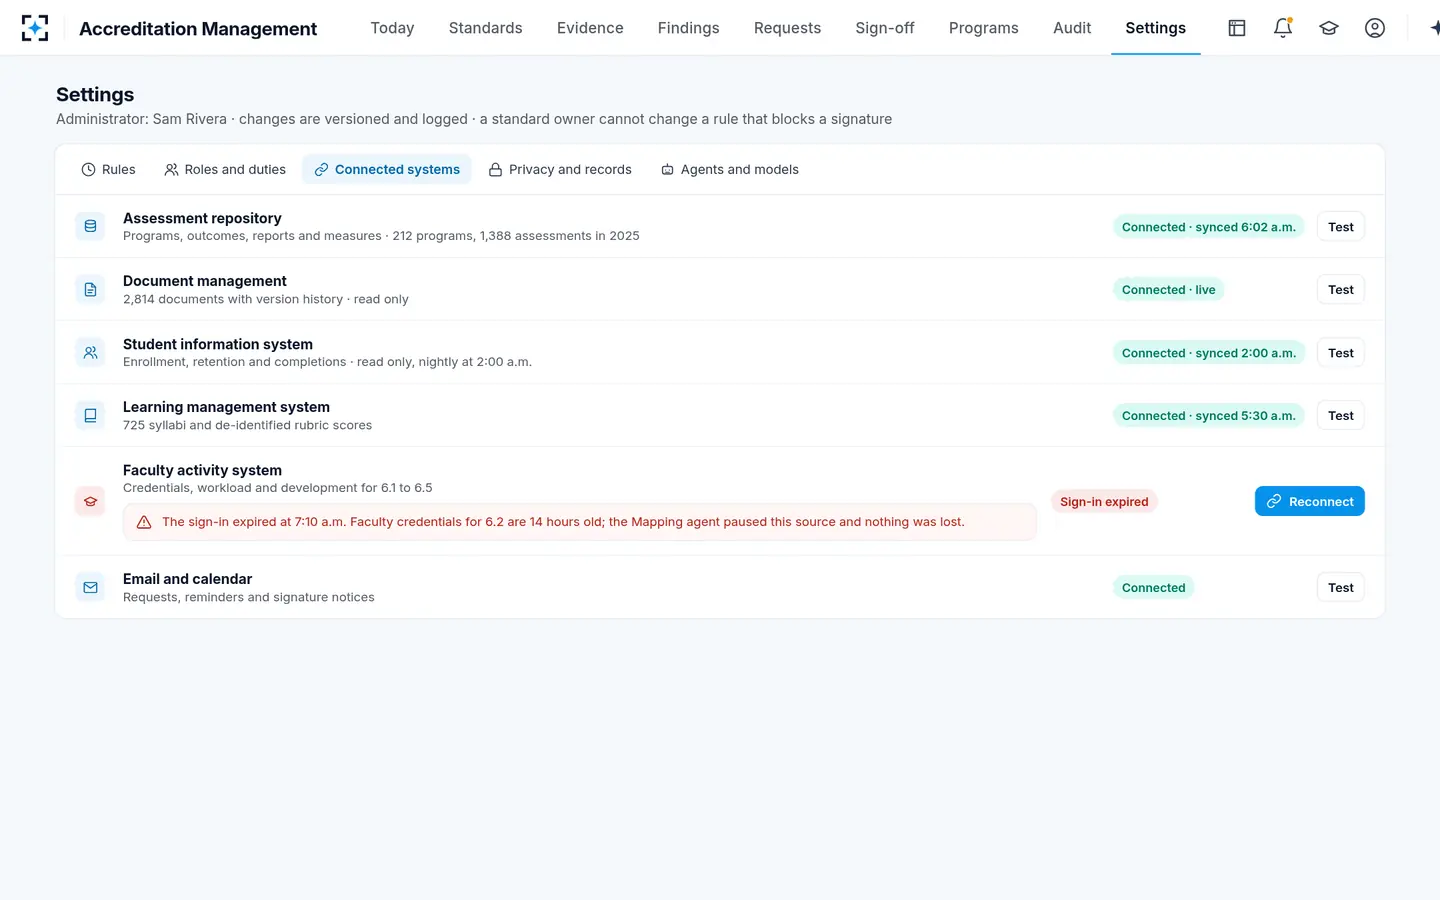Viewport: 1440px width, 900px height.
Task: Navigate to Programs
Action: [984, 28]
